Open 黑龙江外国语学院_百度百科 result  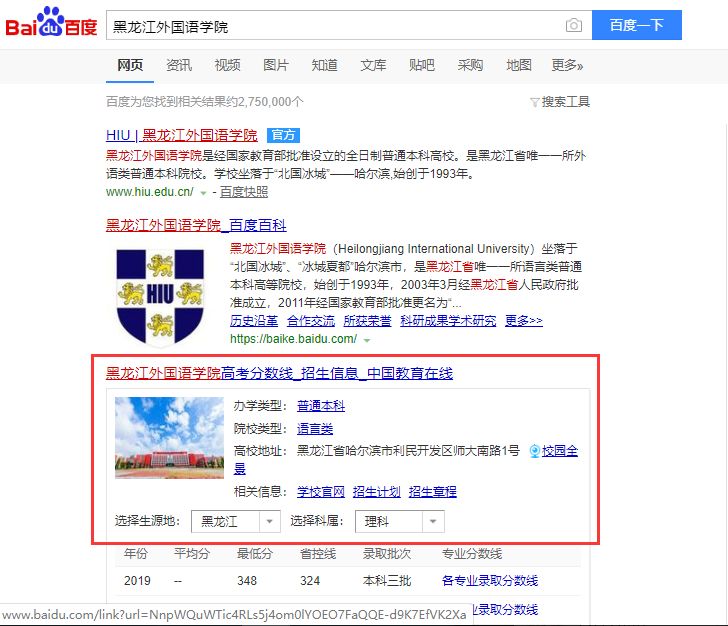(196, 225)
